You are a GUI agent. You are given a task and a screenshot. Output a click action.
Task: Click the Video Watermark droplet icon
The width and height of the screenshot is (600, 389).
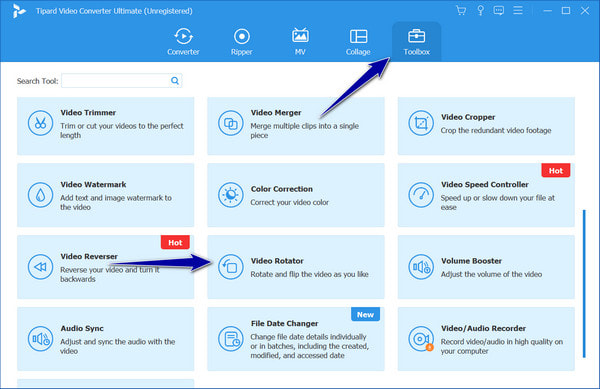click(x=40, y=195)
